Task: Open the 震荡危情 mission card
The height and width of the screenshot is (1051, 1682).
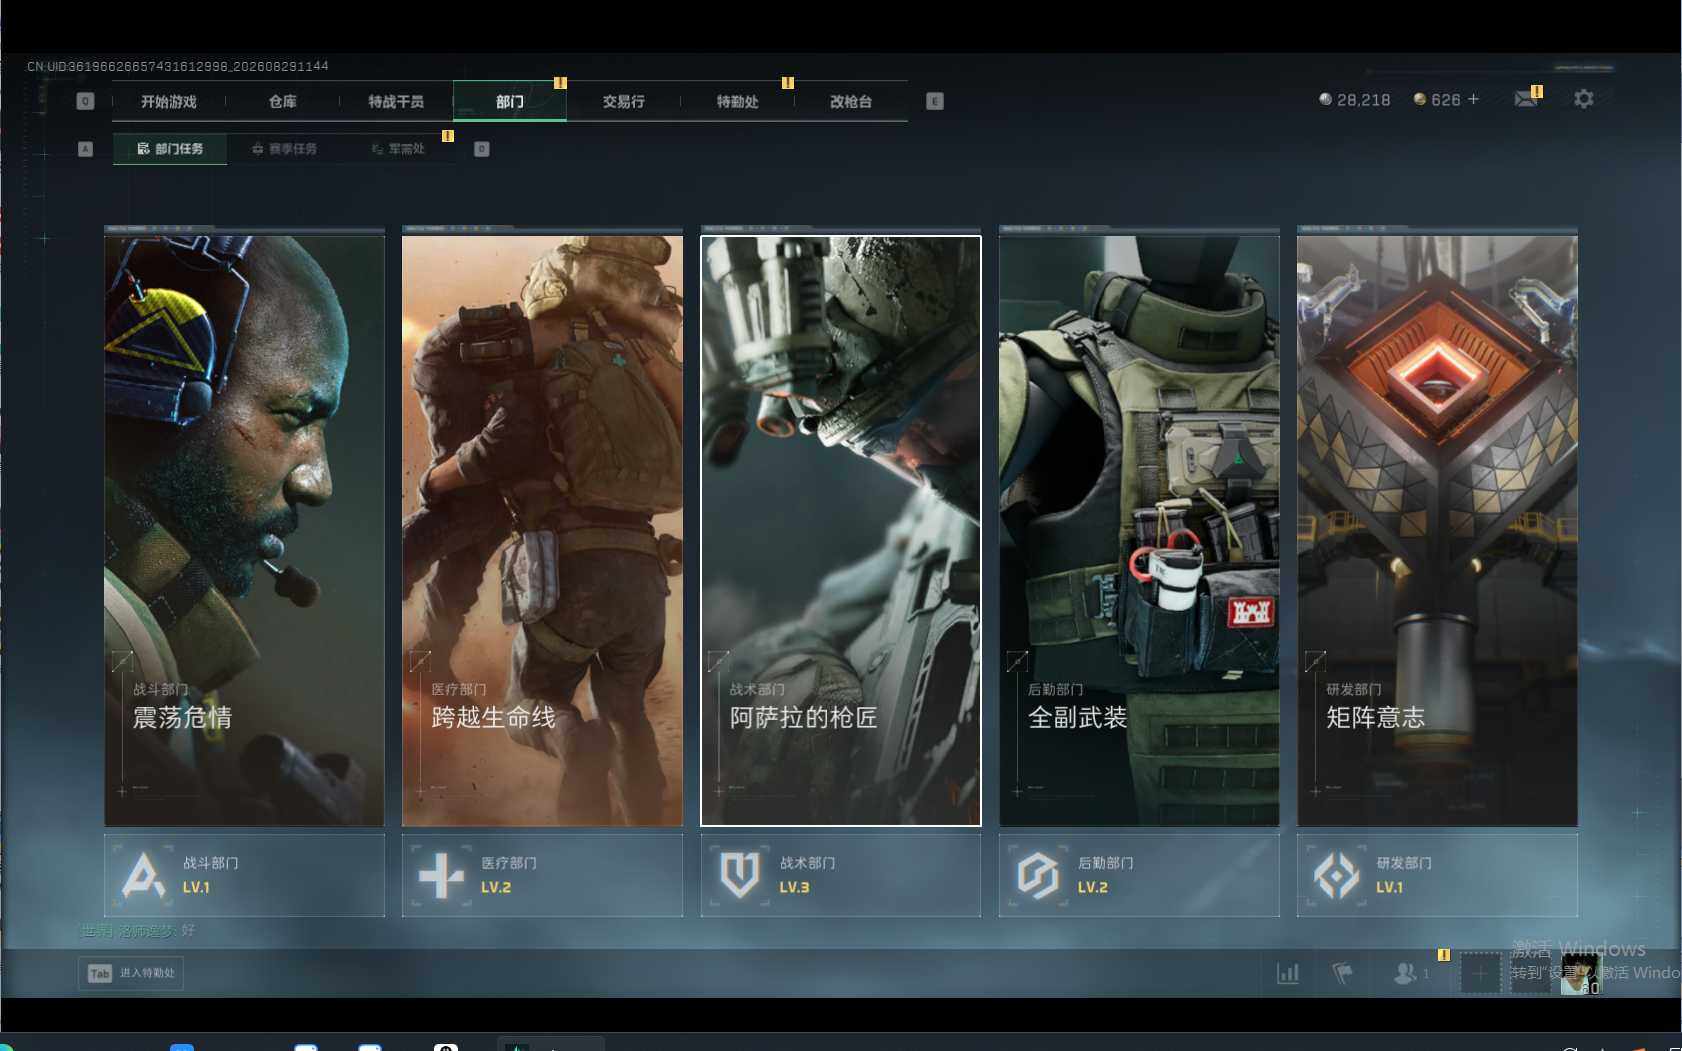Action: tap(244, 531)
